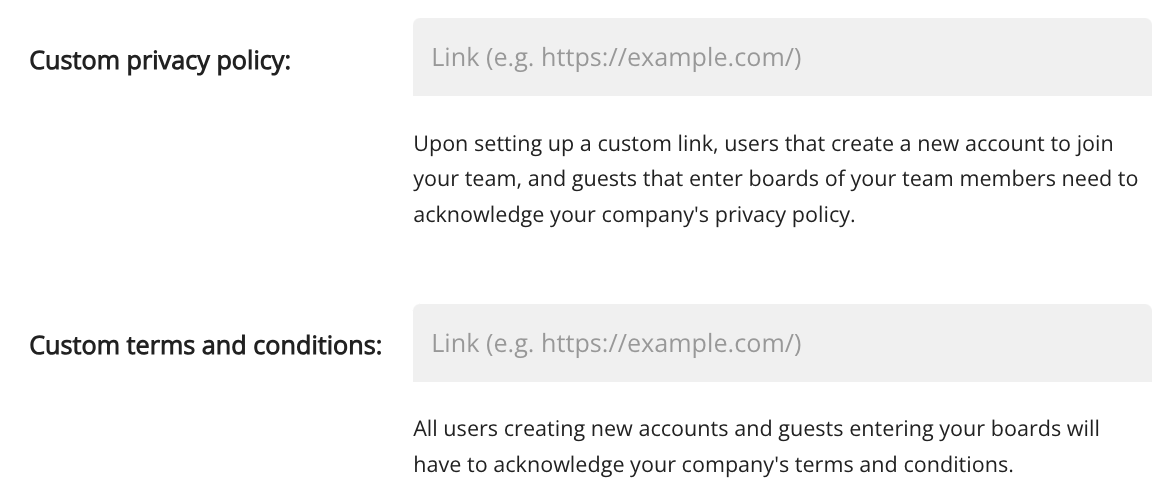1172x496 pixels.
Task: Click the 'All users creating new accounts' line
Action: (756, 429)
